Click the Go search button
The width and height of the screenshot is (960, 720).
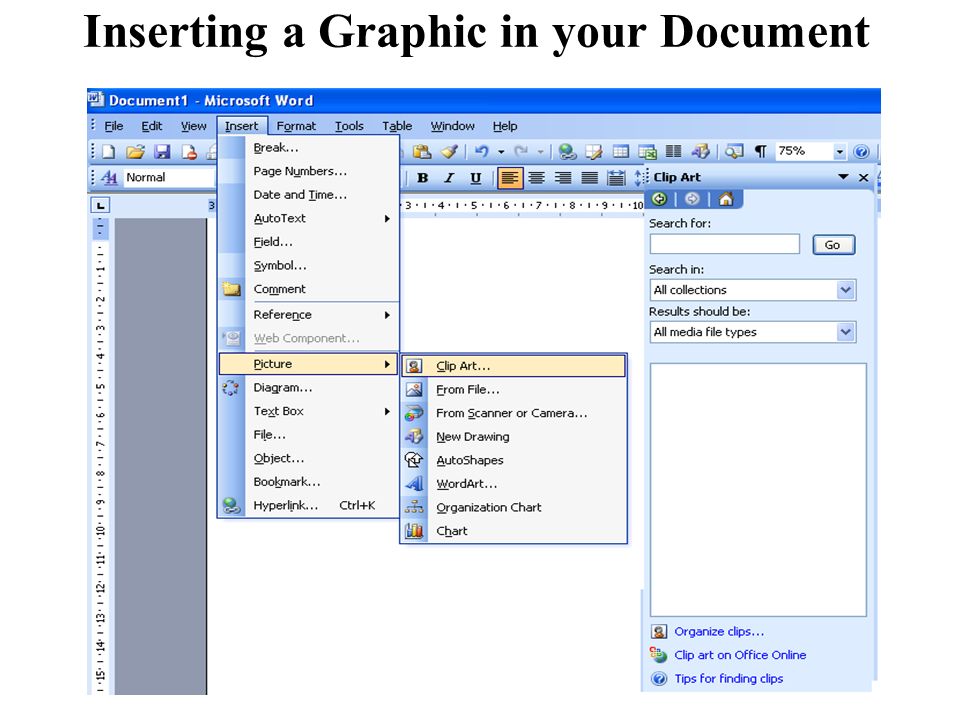click(x=833, y=245)
